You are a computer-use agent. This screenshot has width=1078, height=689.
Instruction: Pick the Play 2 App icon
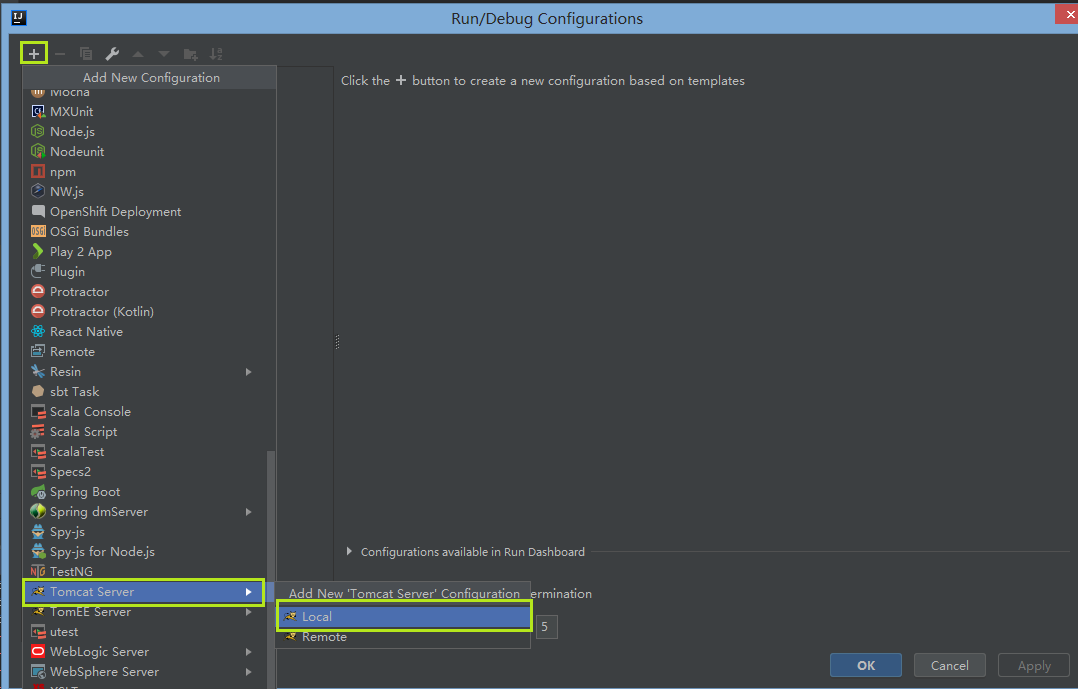[x=38, y=252]
